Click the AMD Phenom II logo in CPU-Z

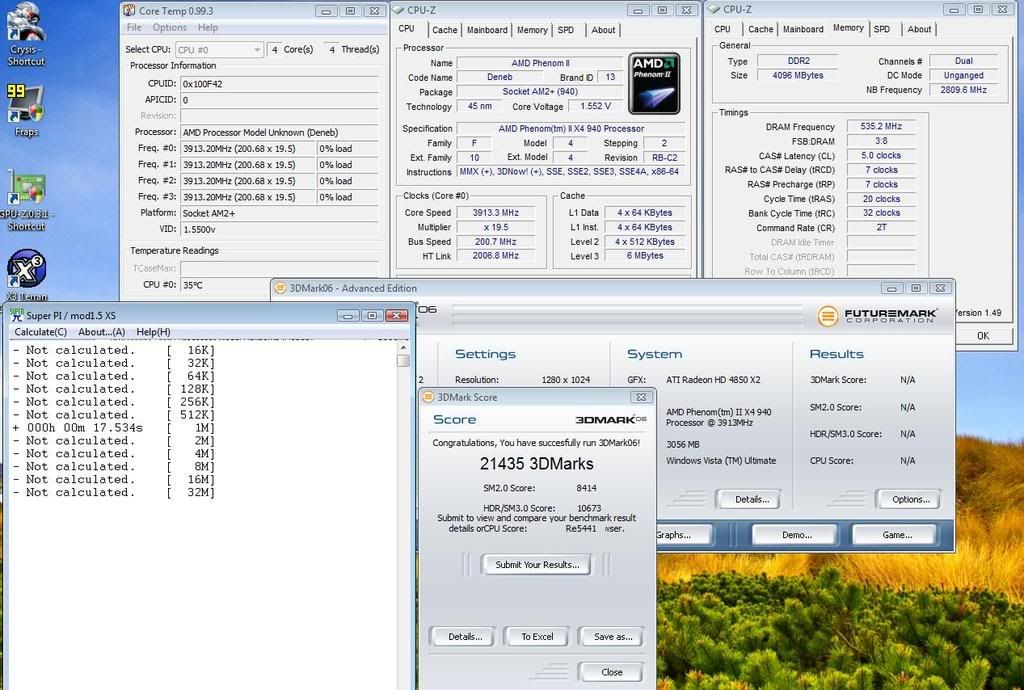point(654,84)
